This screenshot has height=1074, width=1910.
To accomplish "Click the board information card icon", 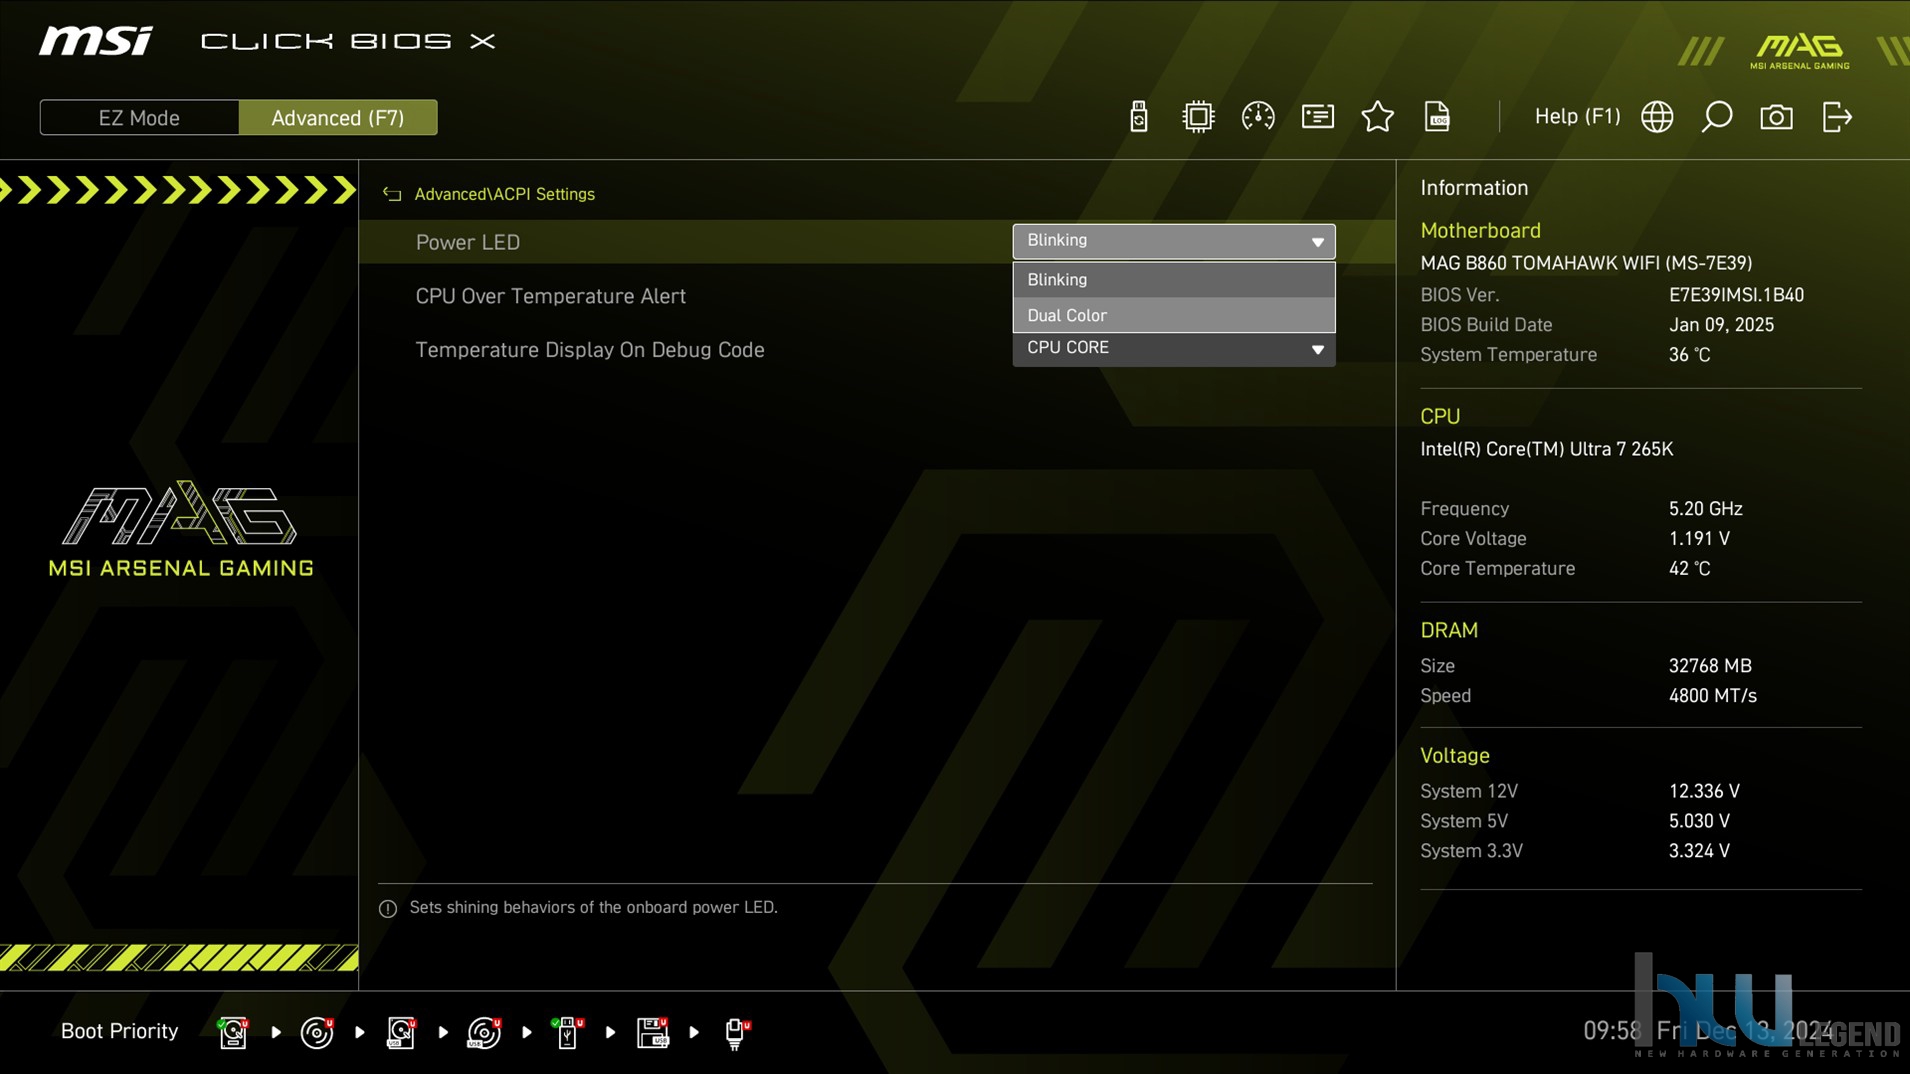I will tap(1318, 117).
